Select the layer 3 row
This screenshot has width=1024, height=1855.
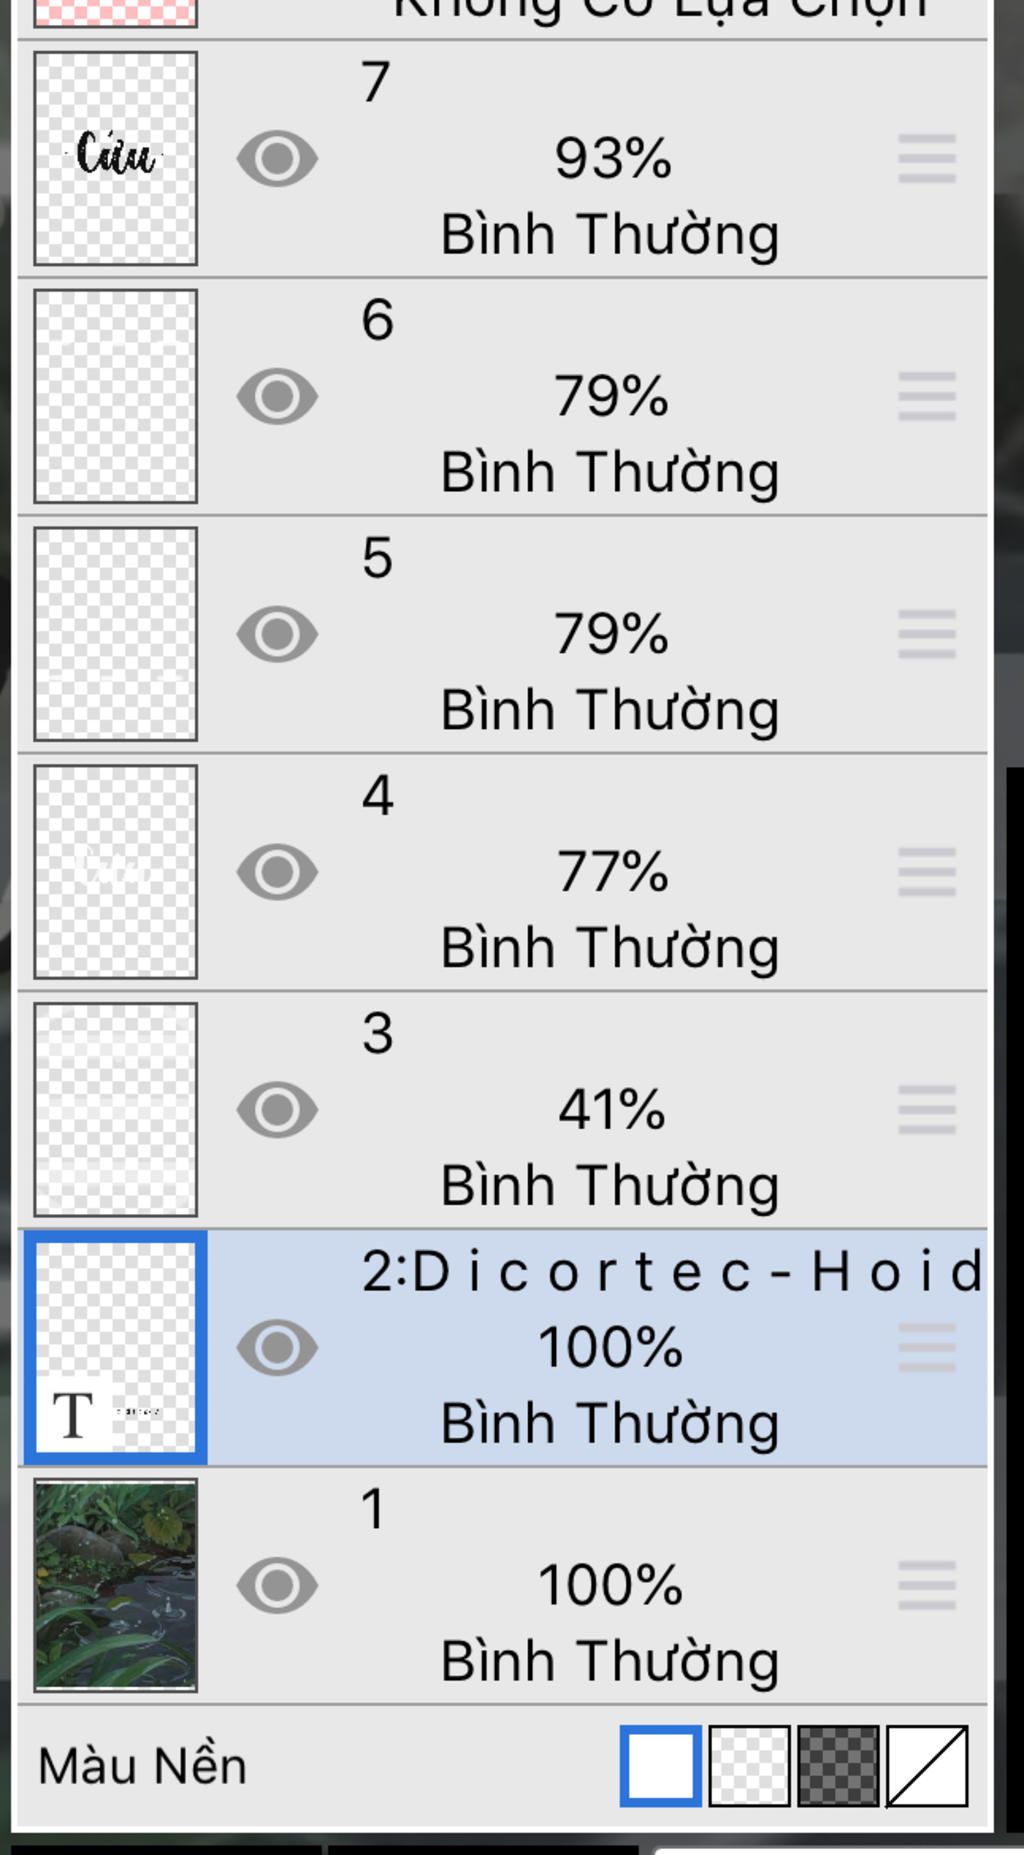(x=503, y=1110)
